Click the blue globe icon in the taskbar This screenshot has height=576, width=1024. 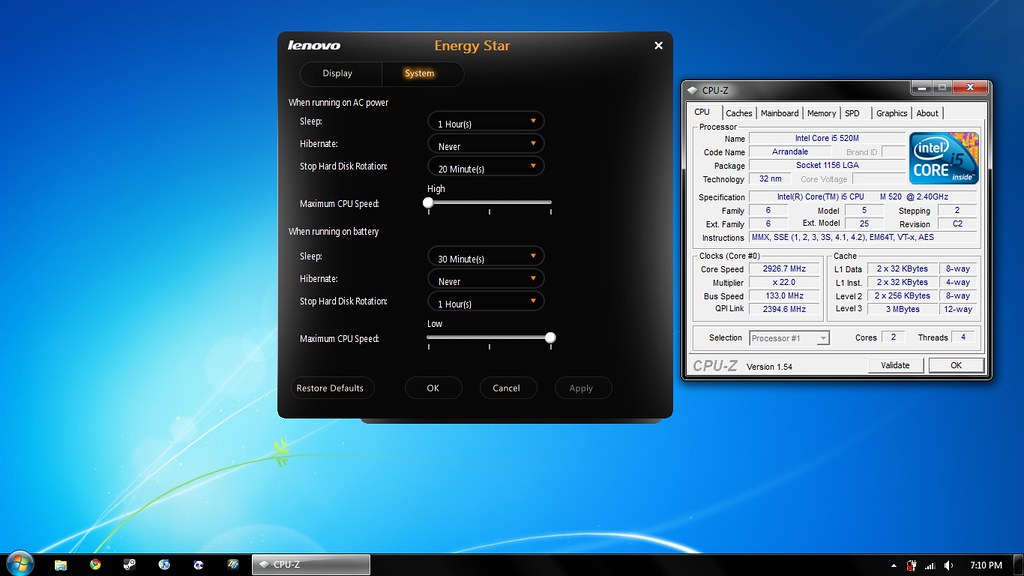164,565
